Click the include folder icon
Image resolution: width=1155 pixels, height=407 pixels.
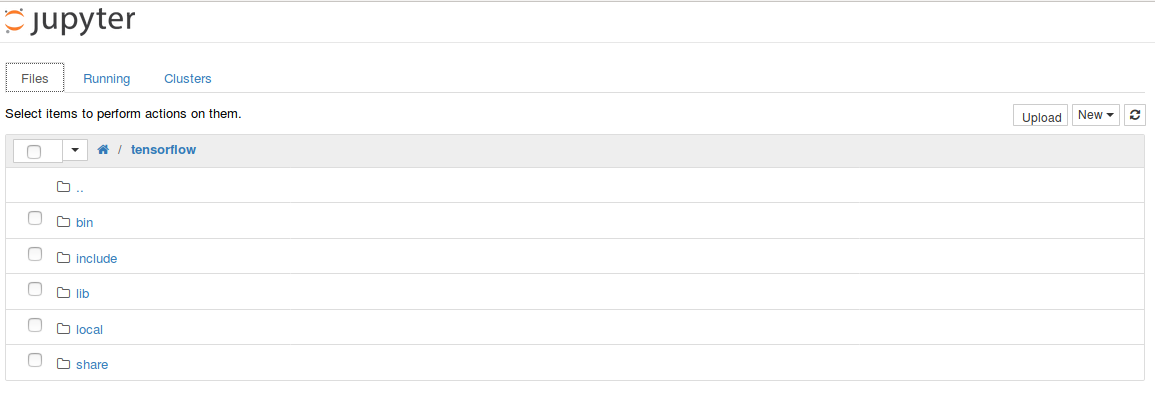click(x=63, y=258)
